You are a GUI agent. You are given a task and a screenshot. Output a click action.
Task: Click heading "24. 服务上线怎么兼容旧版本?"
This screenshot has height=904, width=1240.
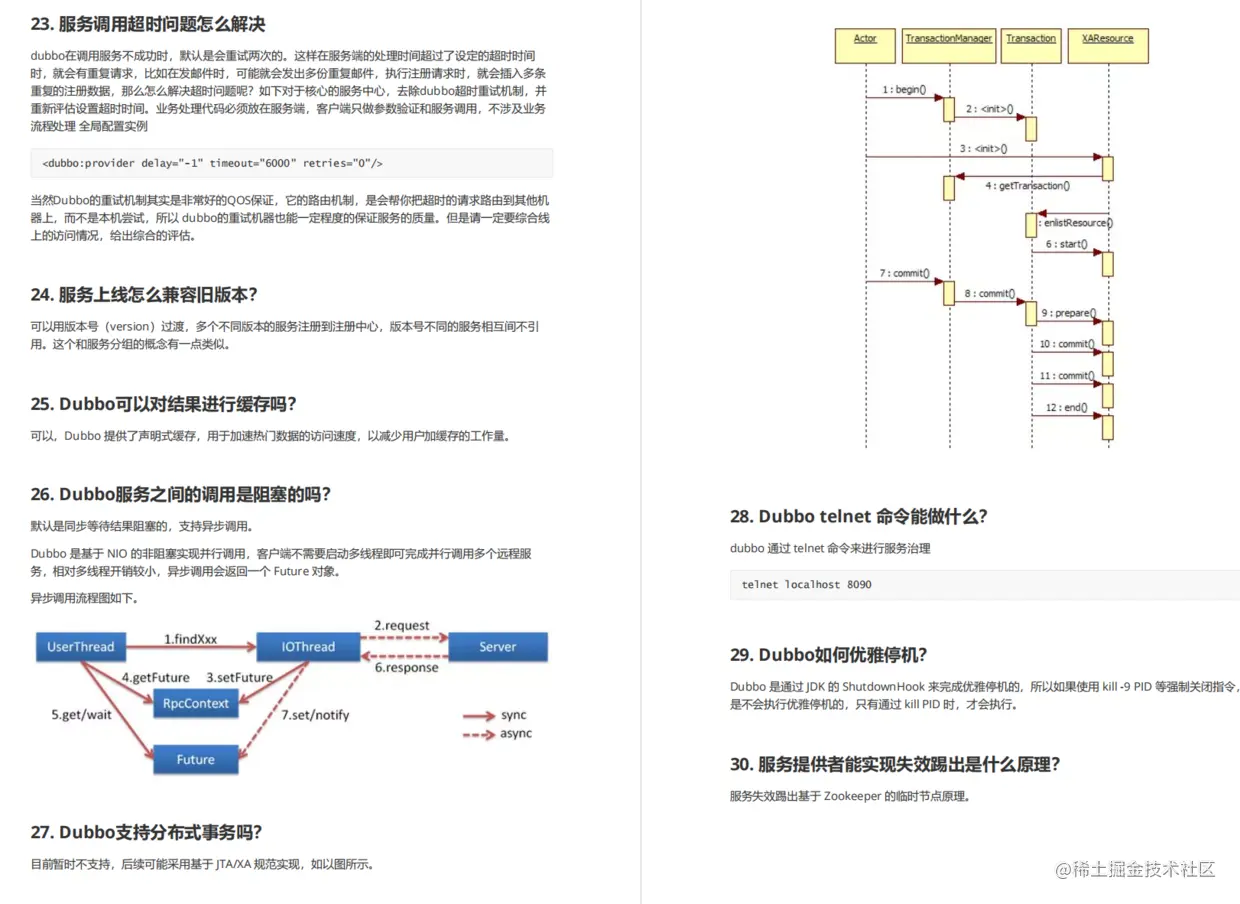144,294
